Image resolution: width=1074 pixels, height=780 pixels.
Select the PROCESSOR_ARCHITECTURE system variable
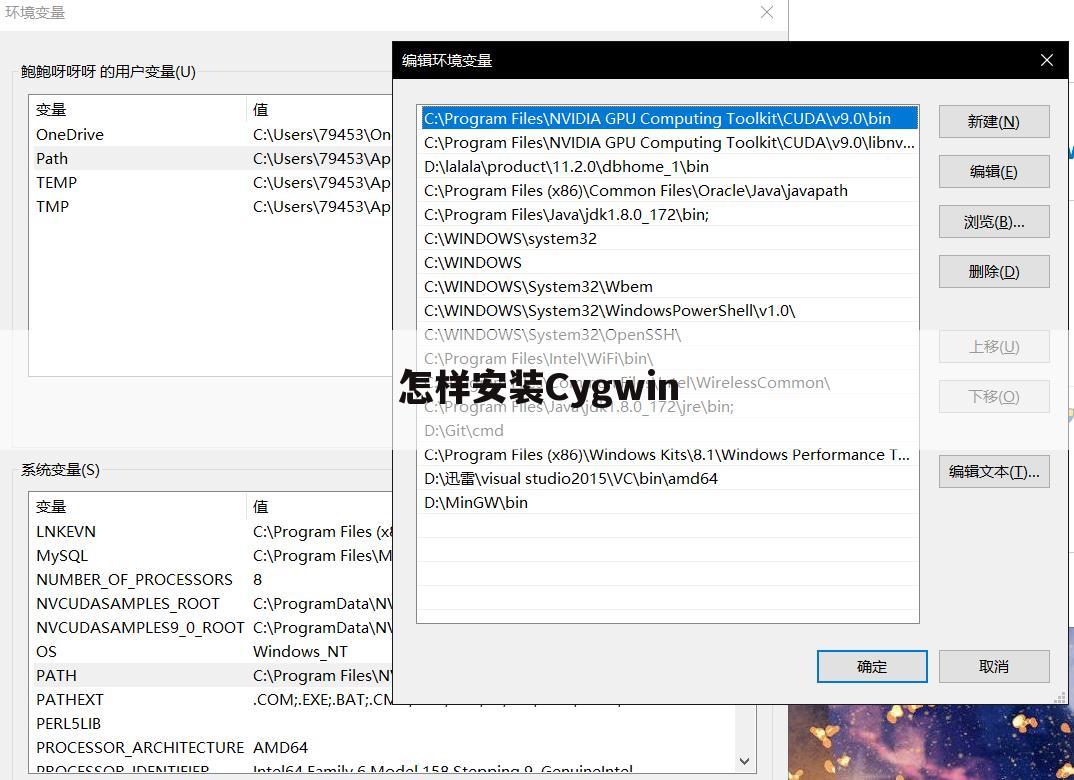point(382,747)
